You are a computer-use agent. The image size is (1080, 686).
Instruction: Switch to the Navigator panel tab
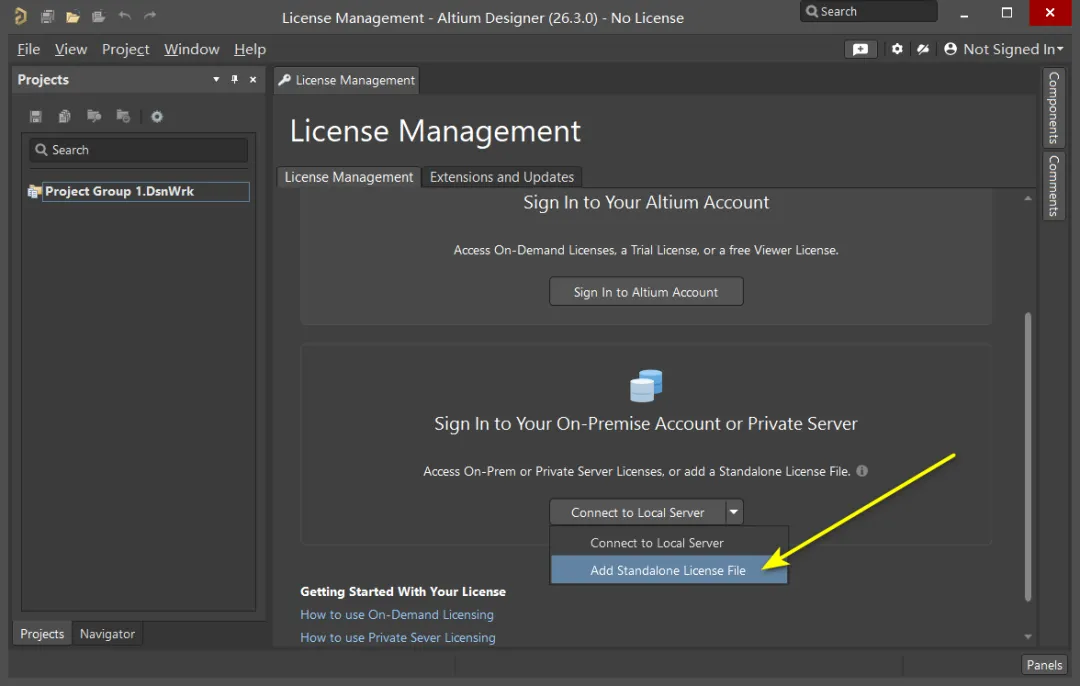107,634
